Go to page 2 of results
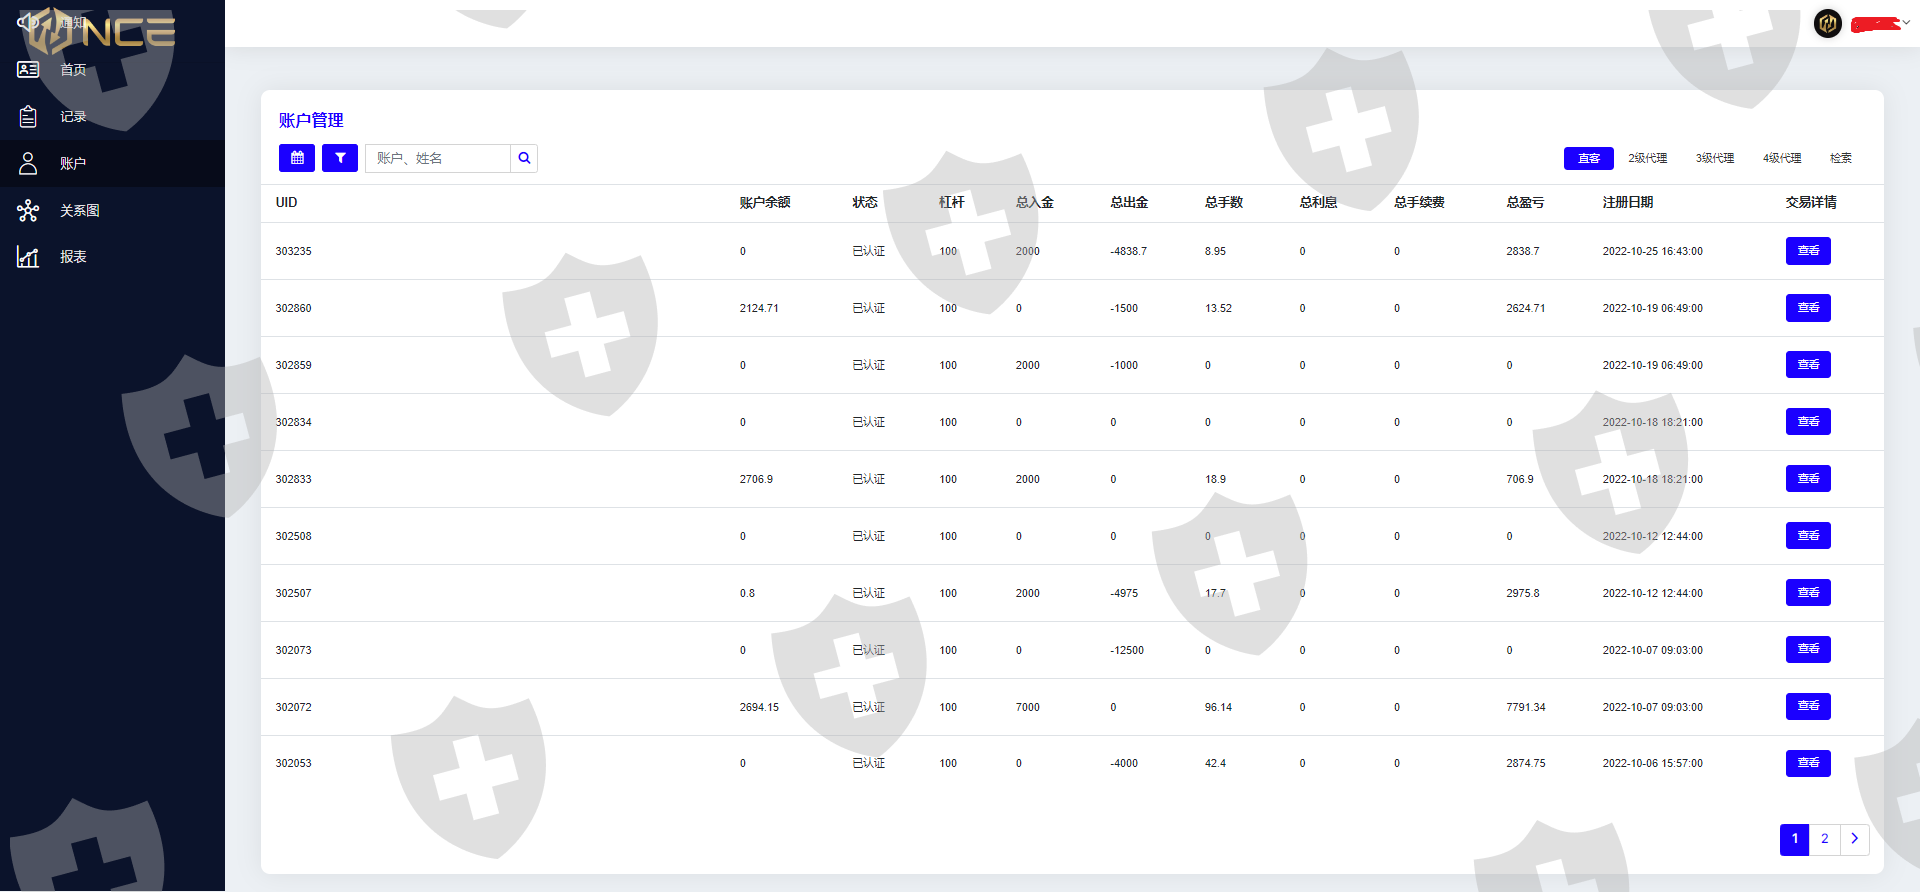The width and height of the screenshot is (1920, 892). (x=1824, y=839)
